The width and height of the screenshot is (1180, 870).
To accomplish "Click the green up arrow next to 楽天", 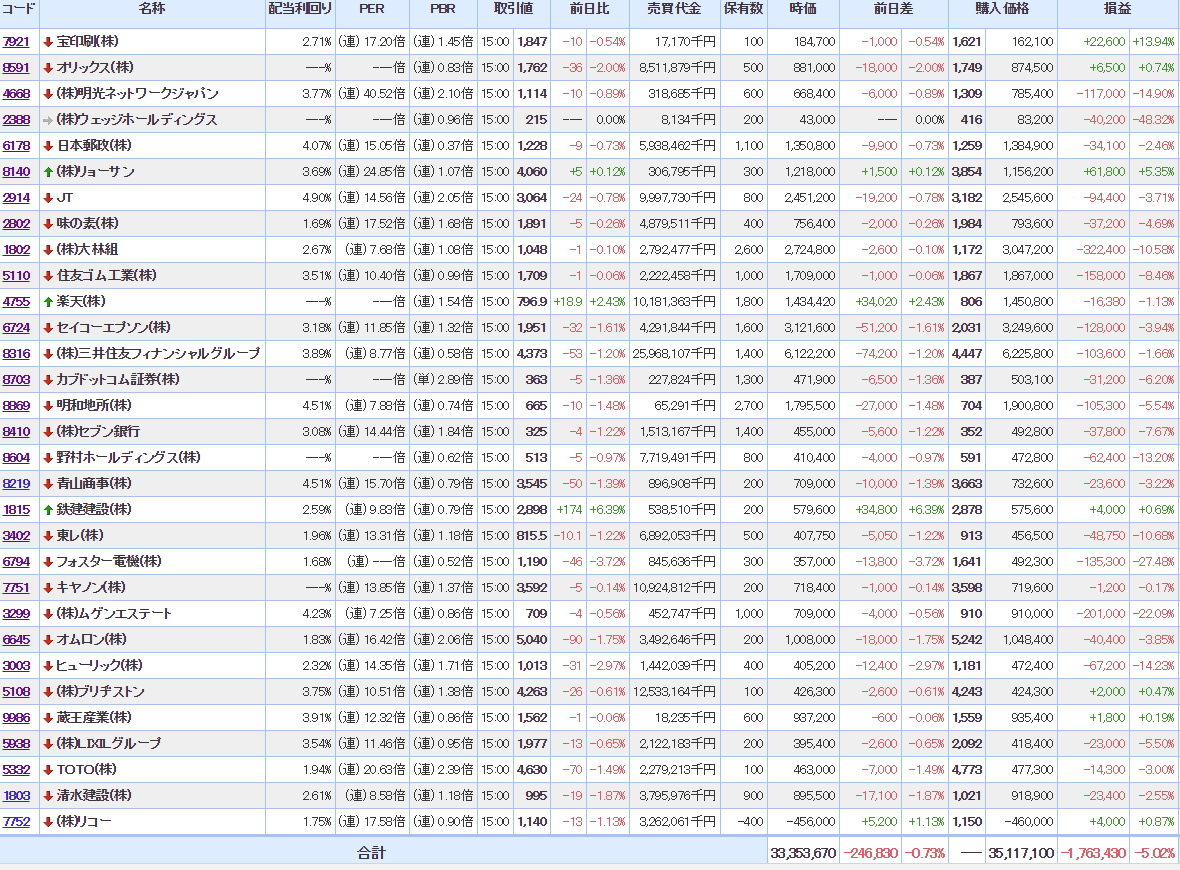I will click(x=48, y=302).
